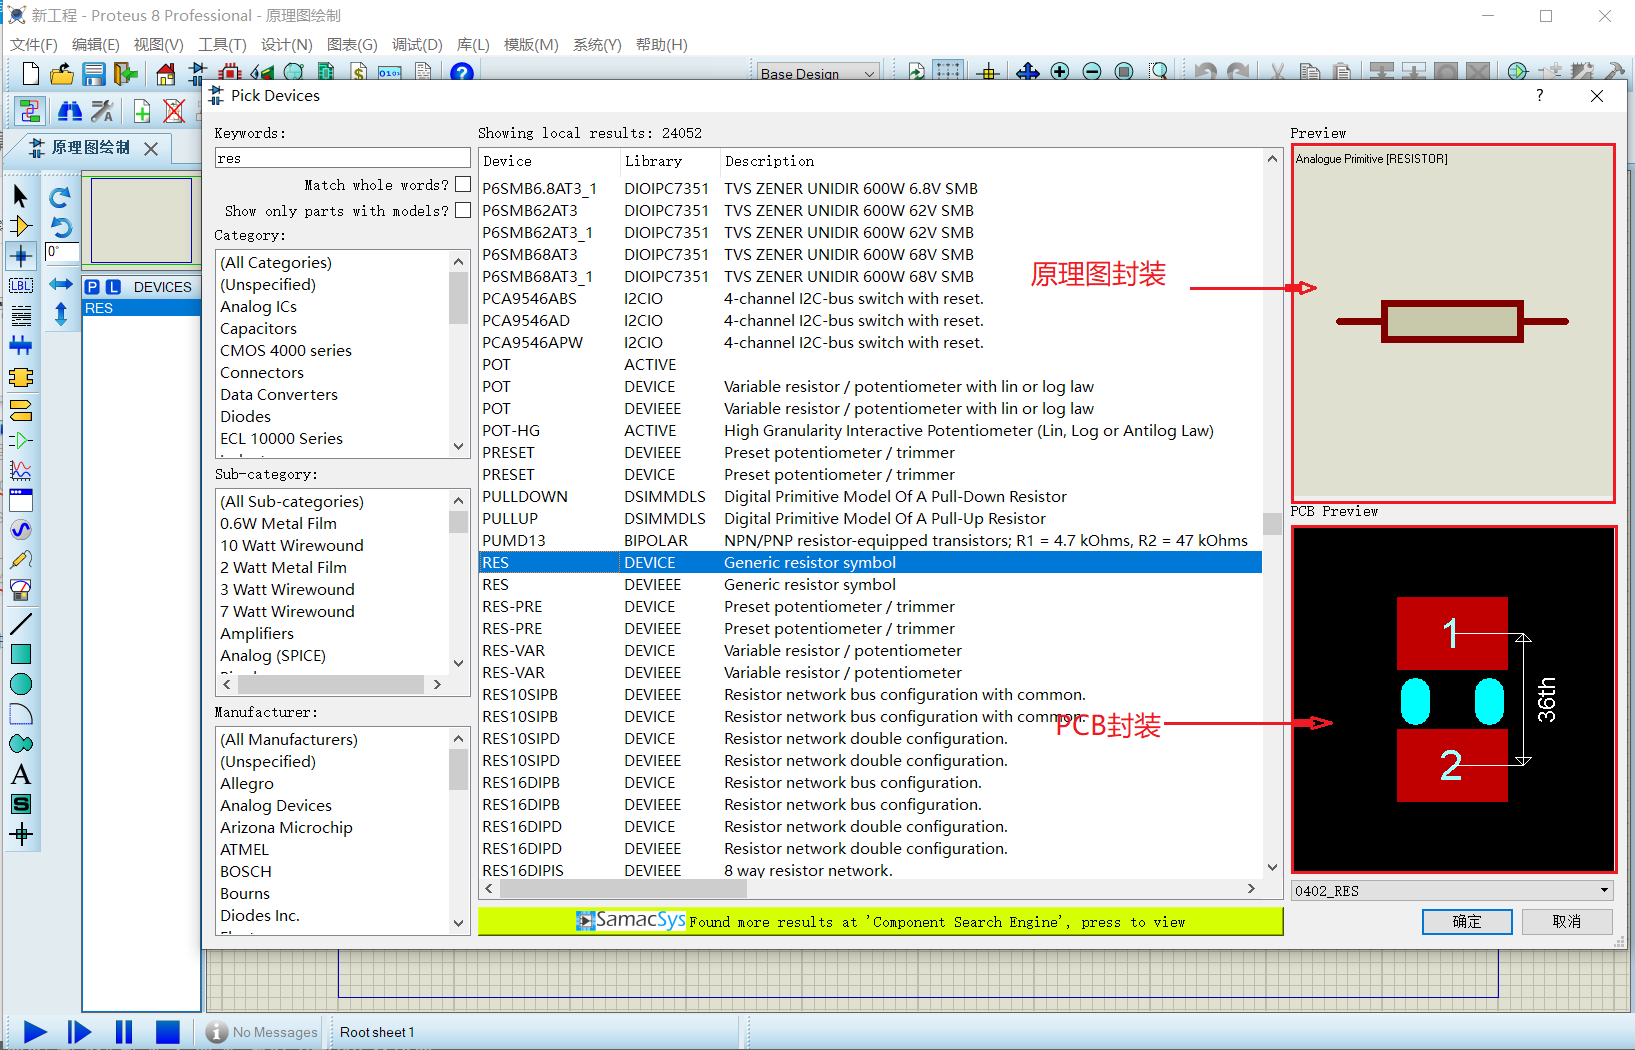Open the 视图(V) menu
The image size is (1635, 1050).
tap(159, 45)
